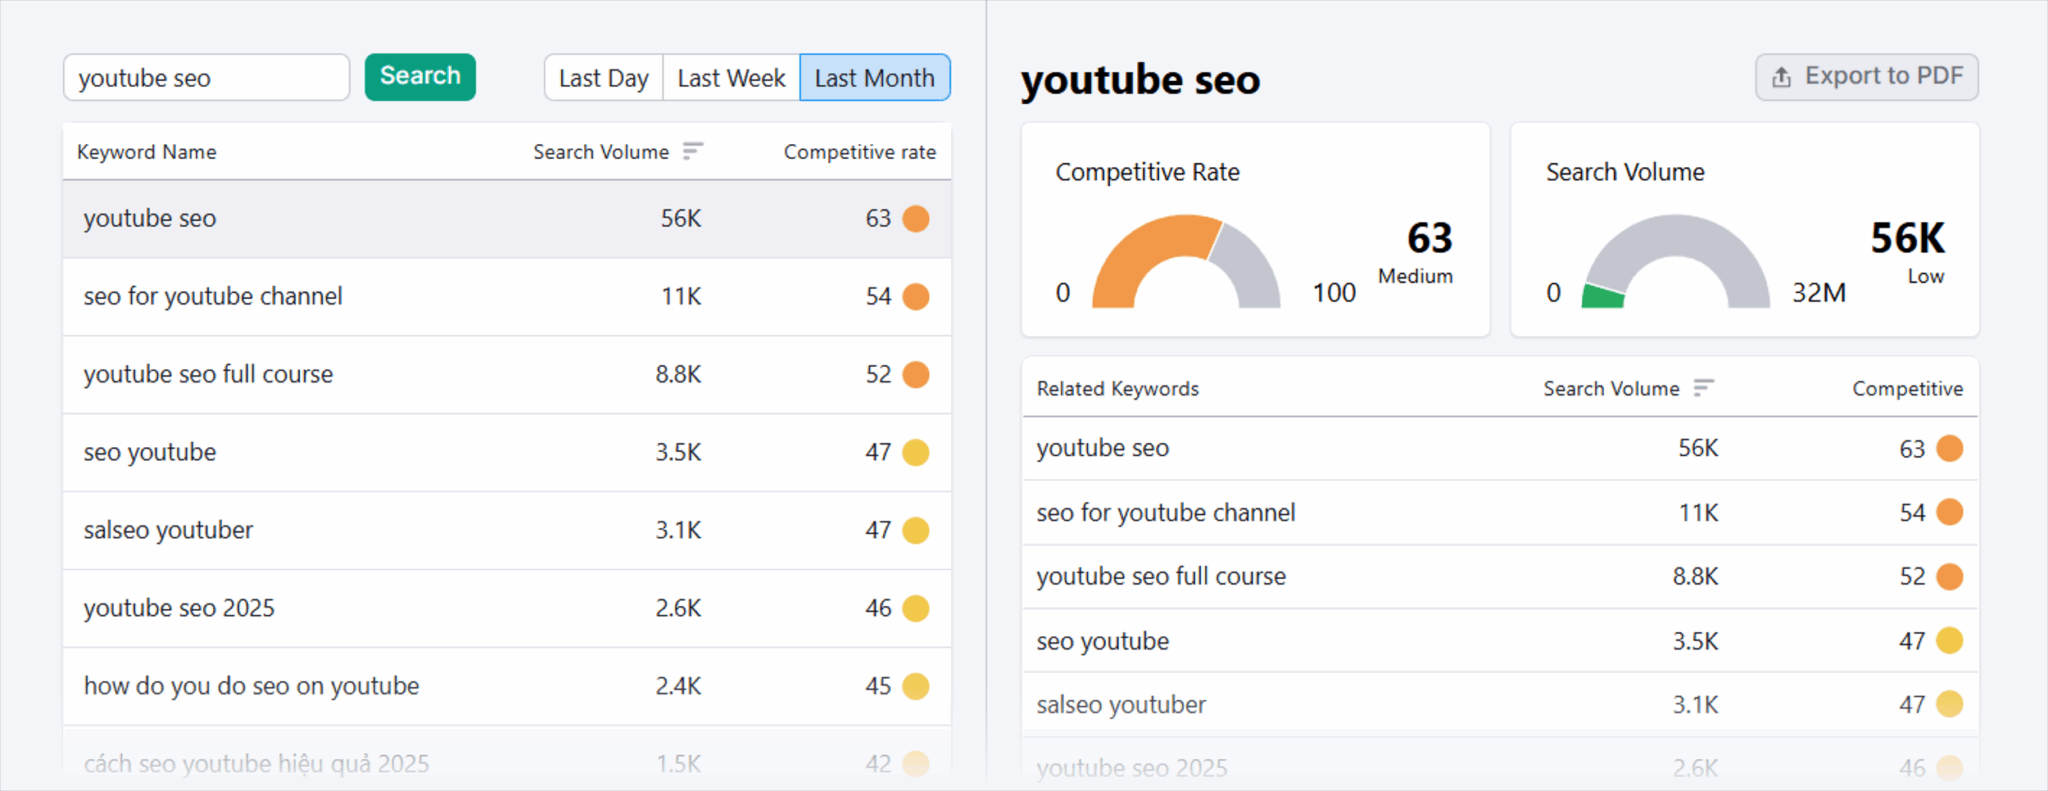Viewport: 2048px width, 791px height.
Task: Click the Search Volume gauge chart
Action: click(x=1676, y=261)
